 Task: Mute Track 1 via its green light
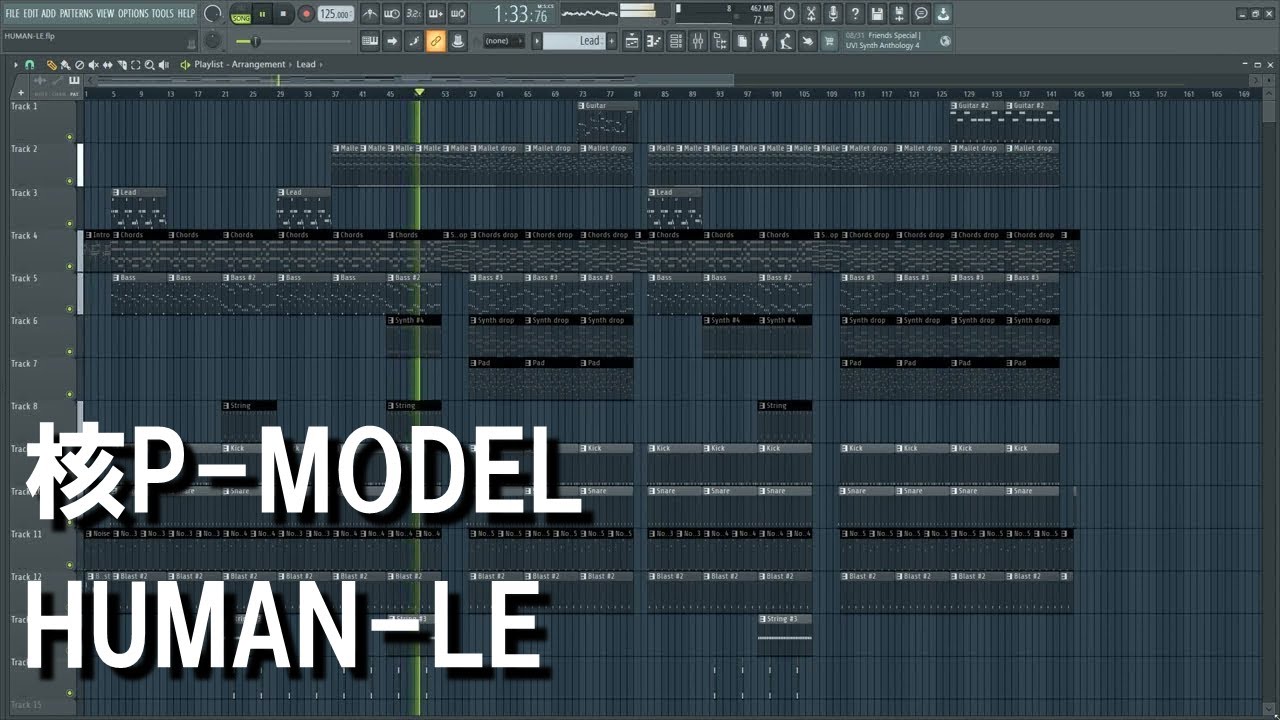[x=70, y=138]
